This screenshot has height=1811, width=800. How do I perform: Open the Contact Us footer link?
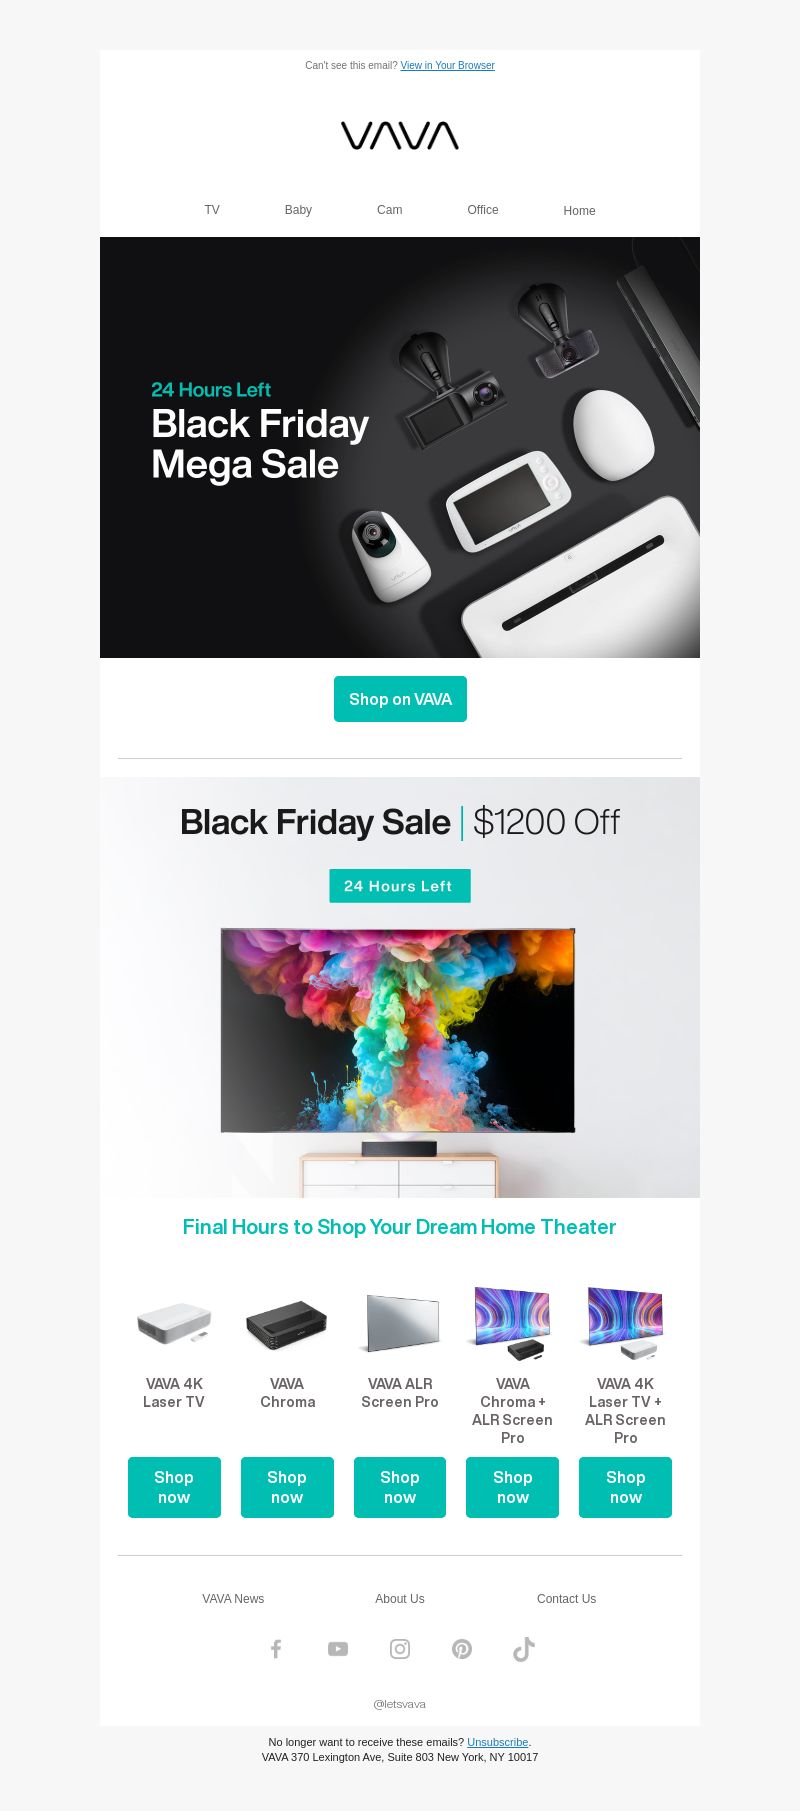[x=566, y=1599]
